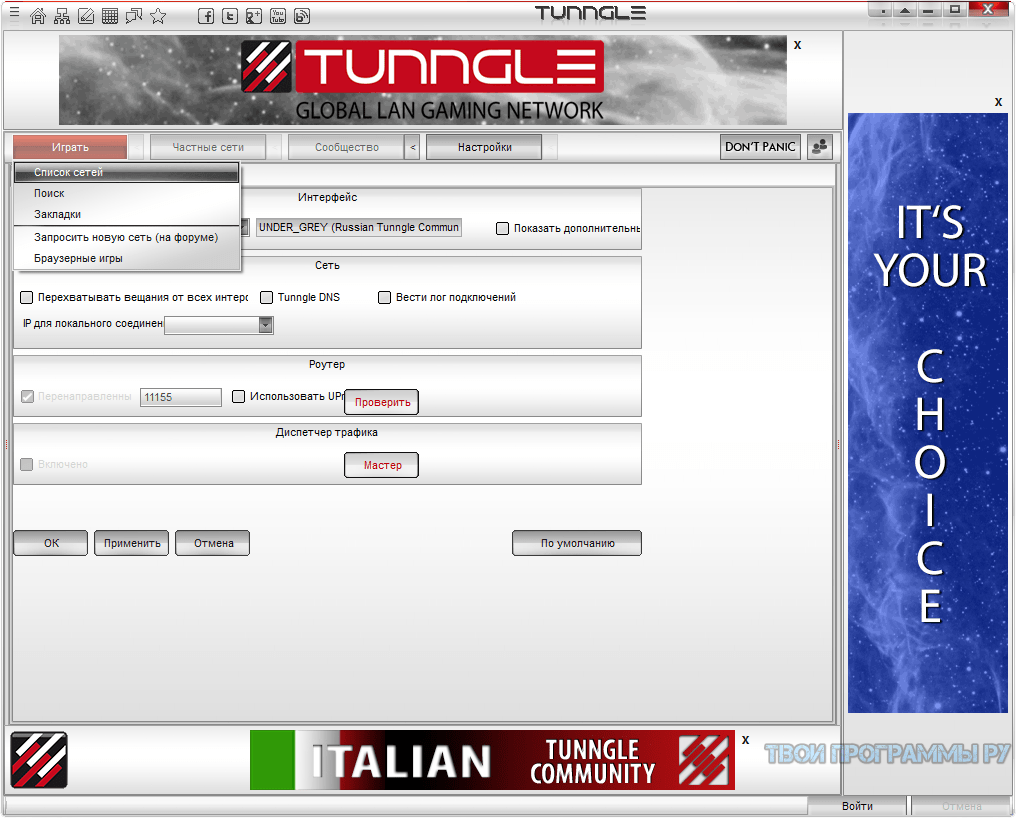The width and height of the screenshot is (1016, 818).
Task: Select the network sitemap icon in the toolbar
Action: (62, 15)
